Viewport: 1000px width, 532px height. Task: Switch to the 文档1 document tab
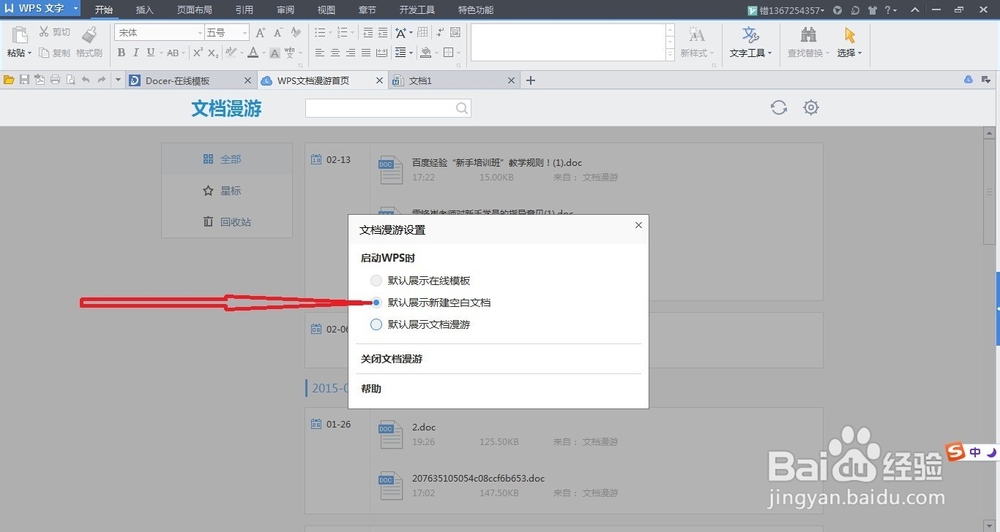click(452, 80)
